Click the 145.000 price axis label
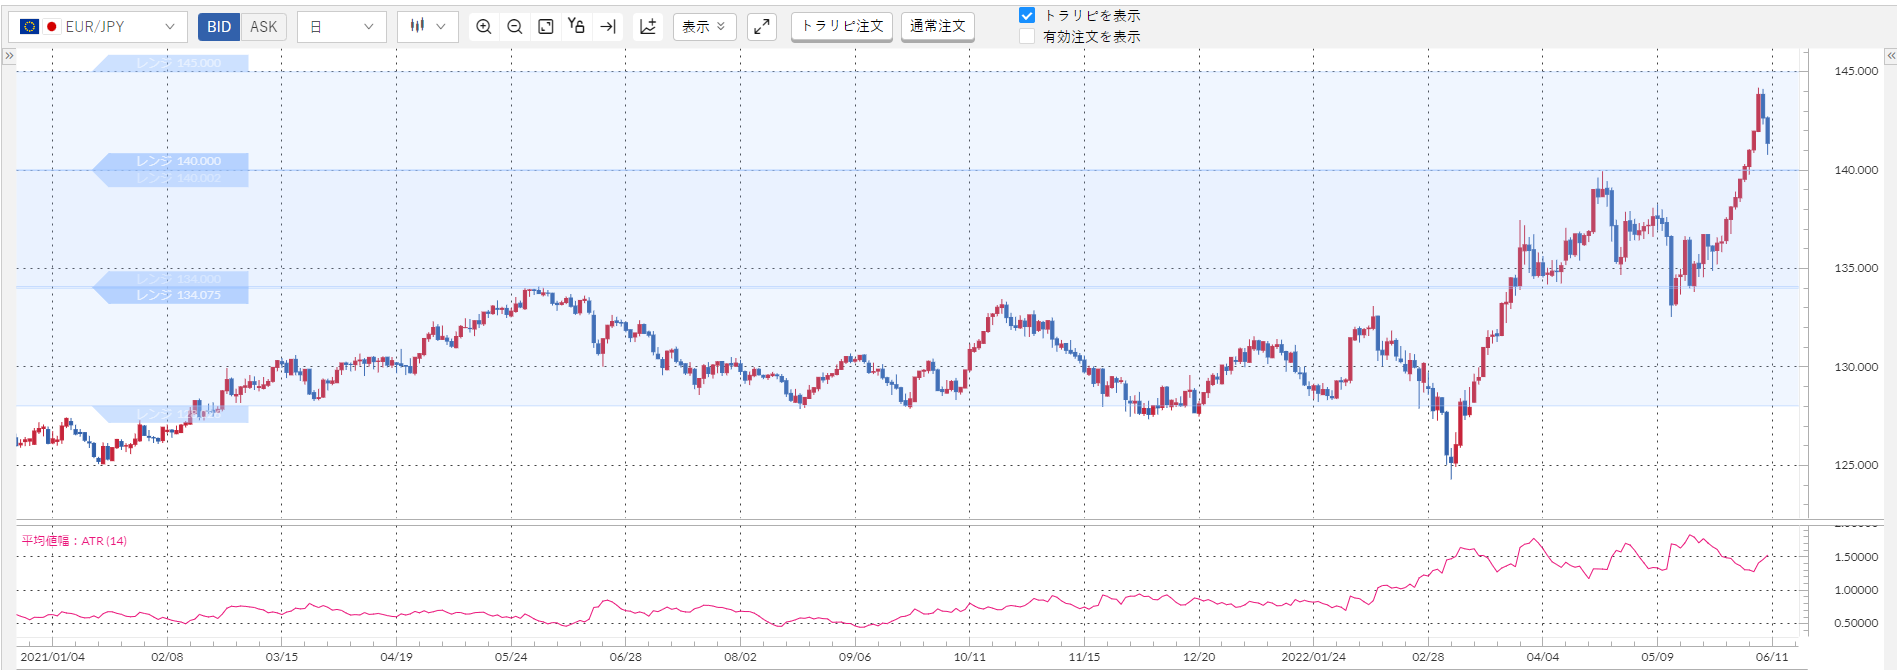This screenshot has width=1897, height=670. pos(1856,71)
